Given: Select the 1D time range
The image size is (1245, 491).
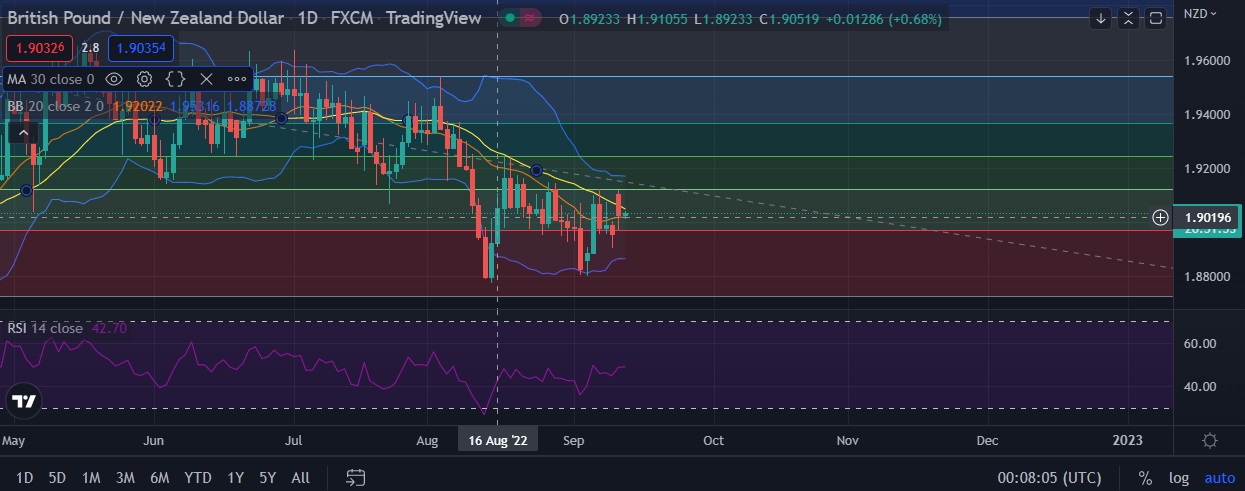Looking at the screenshot, I should [24, 478].
